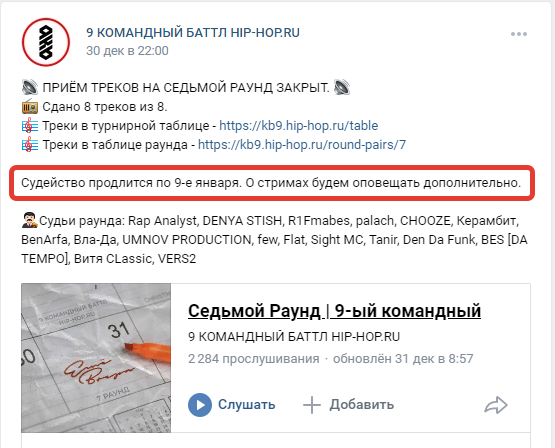
Task: Click the judge emoji before Судьи раунда
Action: pos(29,220)
